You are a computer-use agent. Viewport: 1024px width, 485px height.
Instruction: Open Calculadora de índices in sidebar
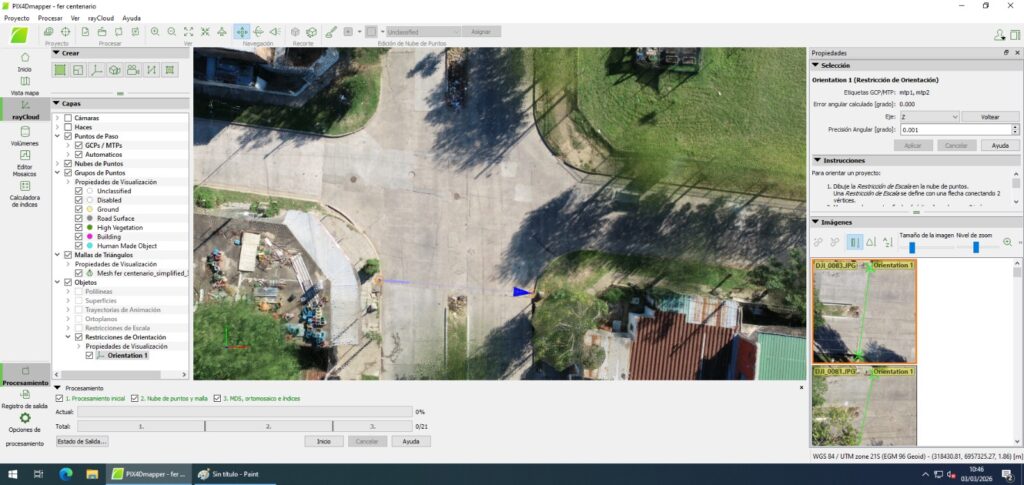click(x=25, y=198)
